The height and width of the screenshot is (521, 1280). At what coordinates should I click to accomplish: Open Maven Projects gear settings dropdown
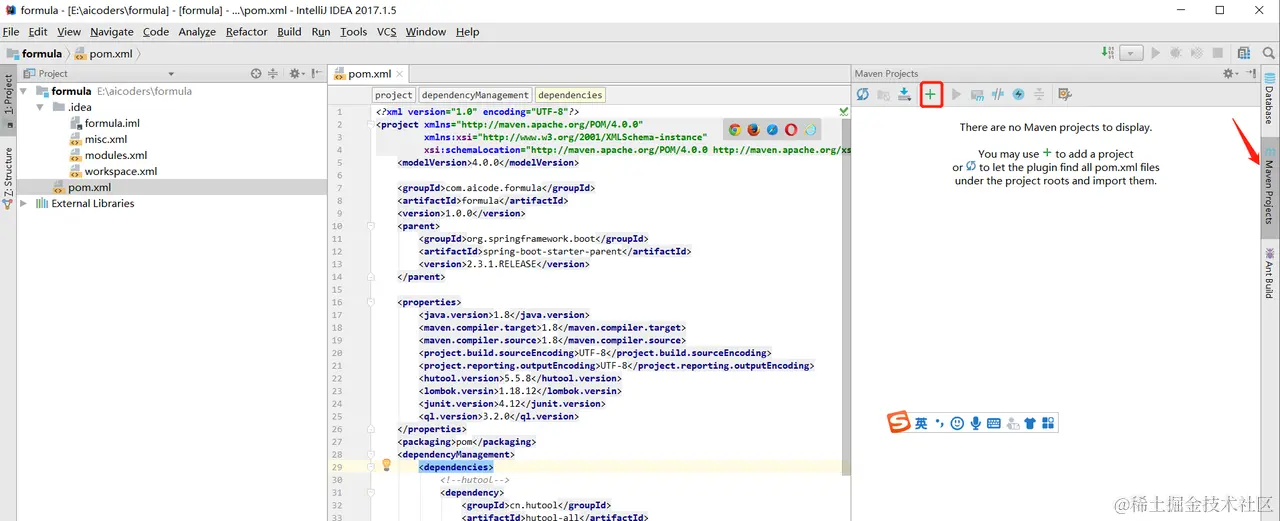tap(1231, 73)
